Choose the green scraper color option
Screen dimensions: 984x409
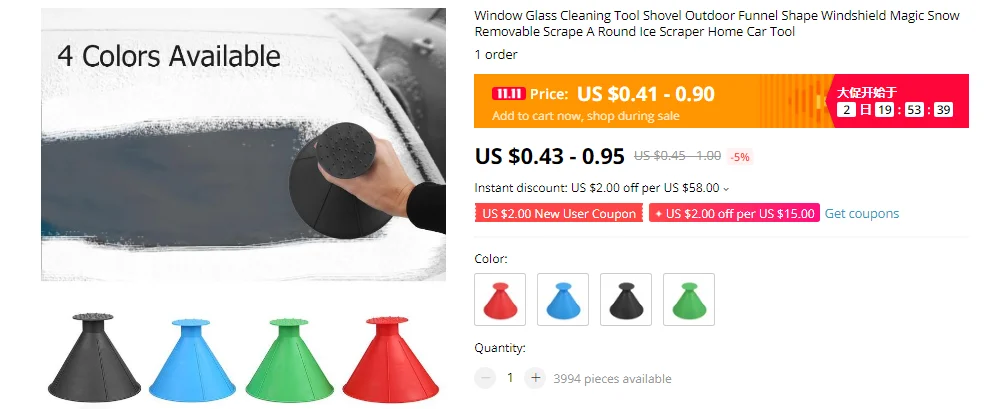point(688,299)
